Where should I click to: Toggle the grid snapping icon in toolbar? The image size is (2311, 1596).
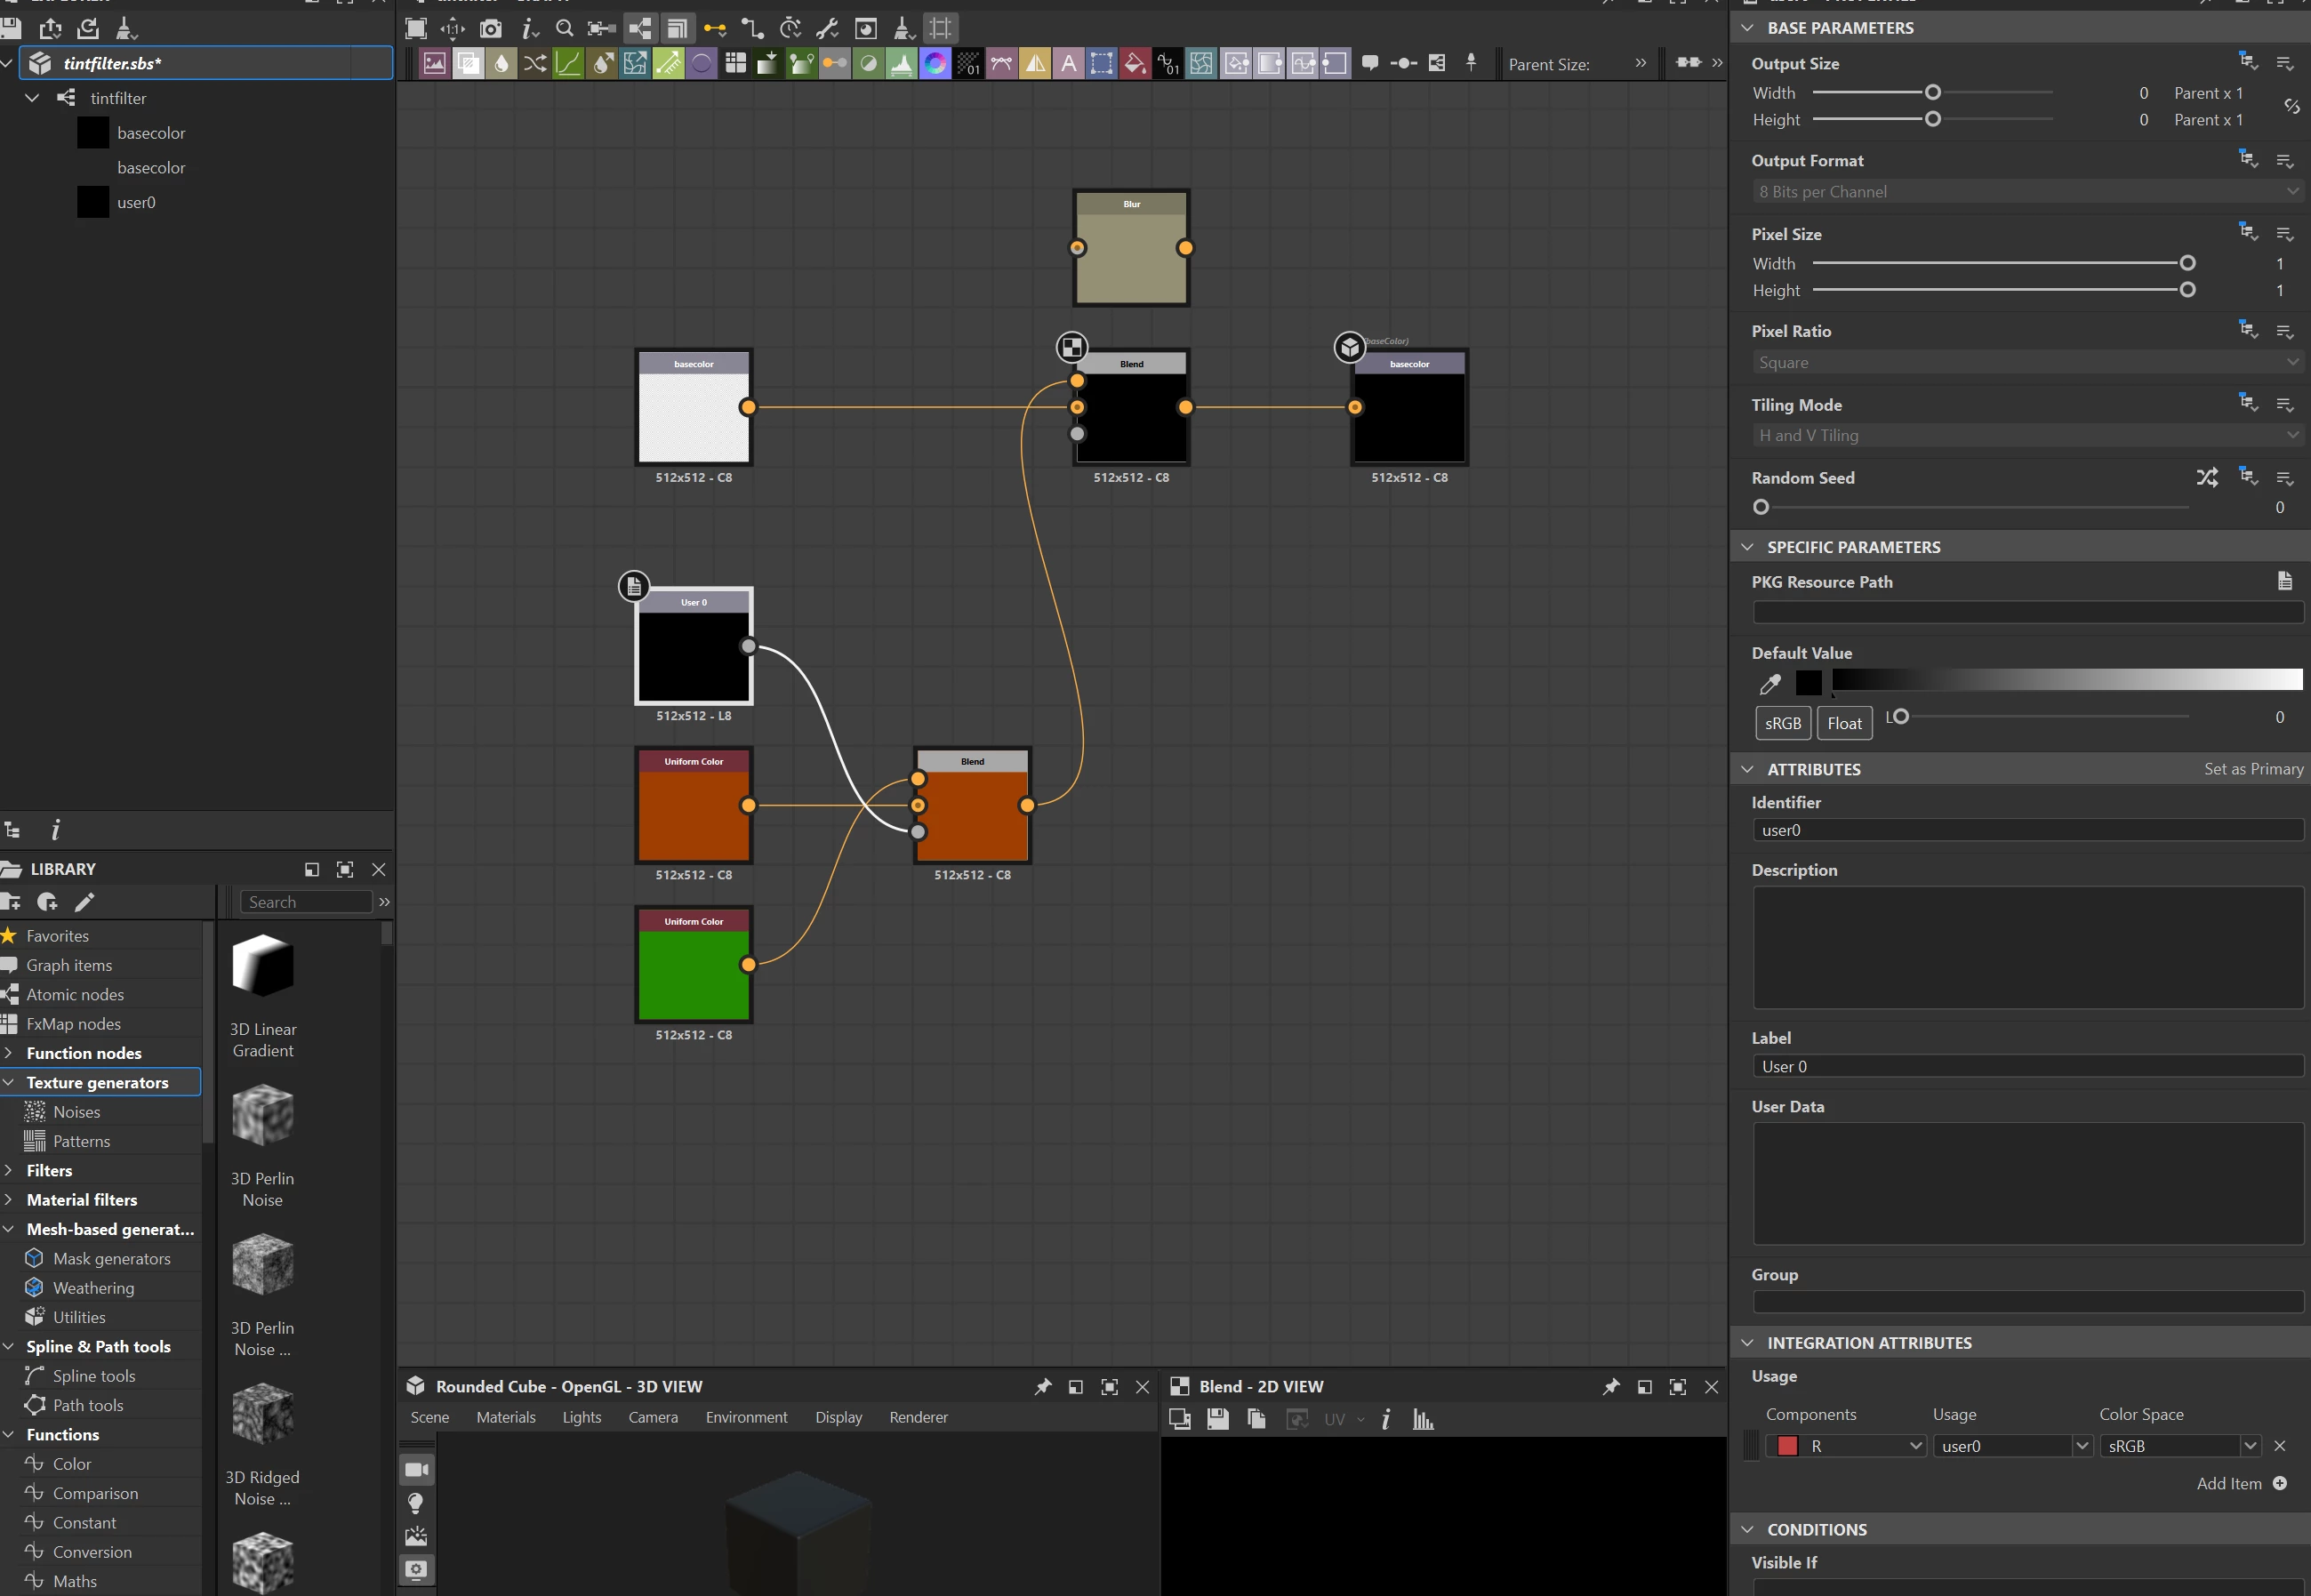940,28
